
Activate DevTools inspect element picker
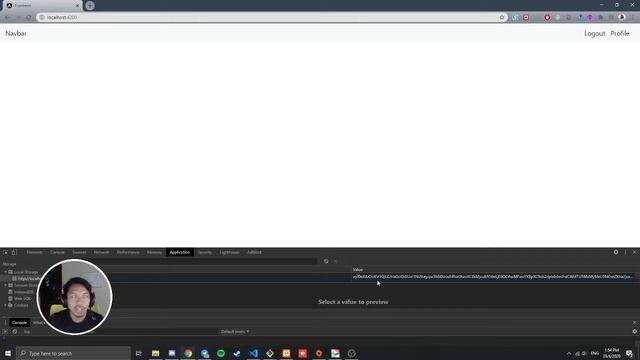point(6,252)
